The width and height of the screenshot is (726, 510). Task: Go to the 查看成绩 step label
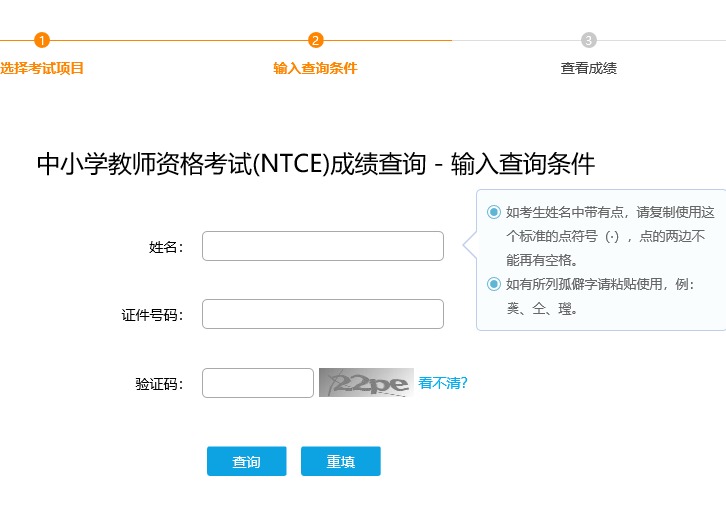589,68
